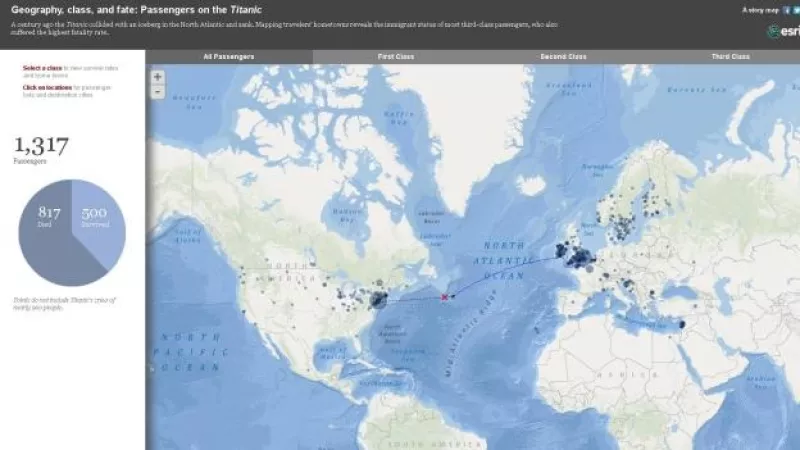The image size is (800, 450).
Task: Share story map on Facebook
Action: click(x=786, y=10)
